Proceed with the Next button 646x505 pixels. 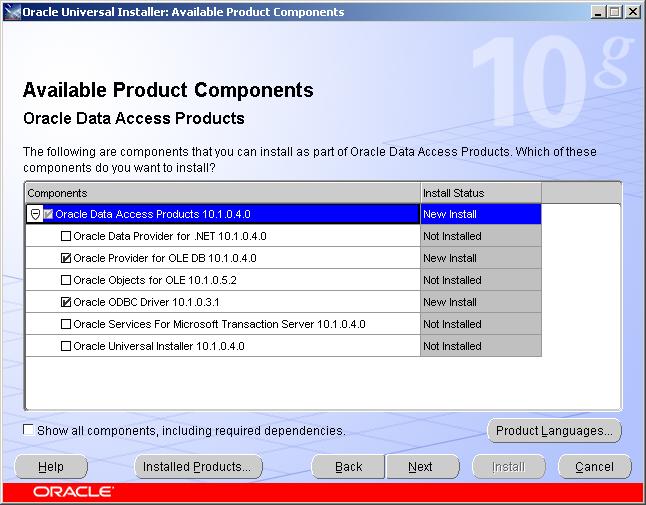[422, 467]
